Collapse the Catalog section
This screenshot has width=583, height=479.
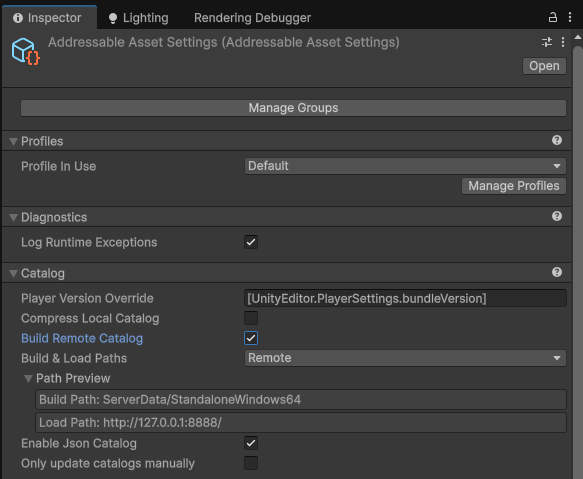point(13,274)
